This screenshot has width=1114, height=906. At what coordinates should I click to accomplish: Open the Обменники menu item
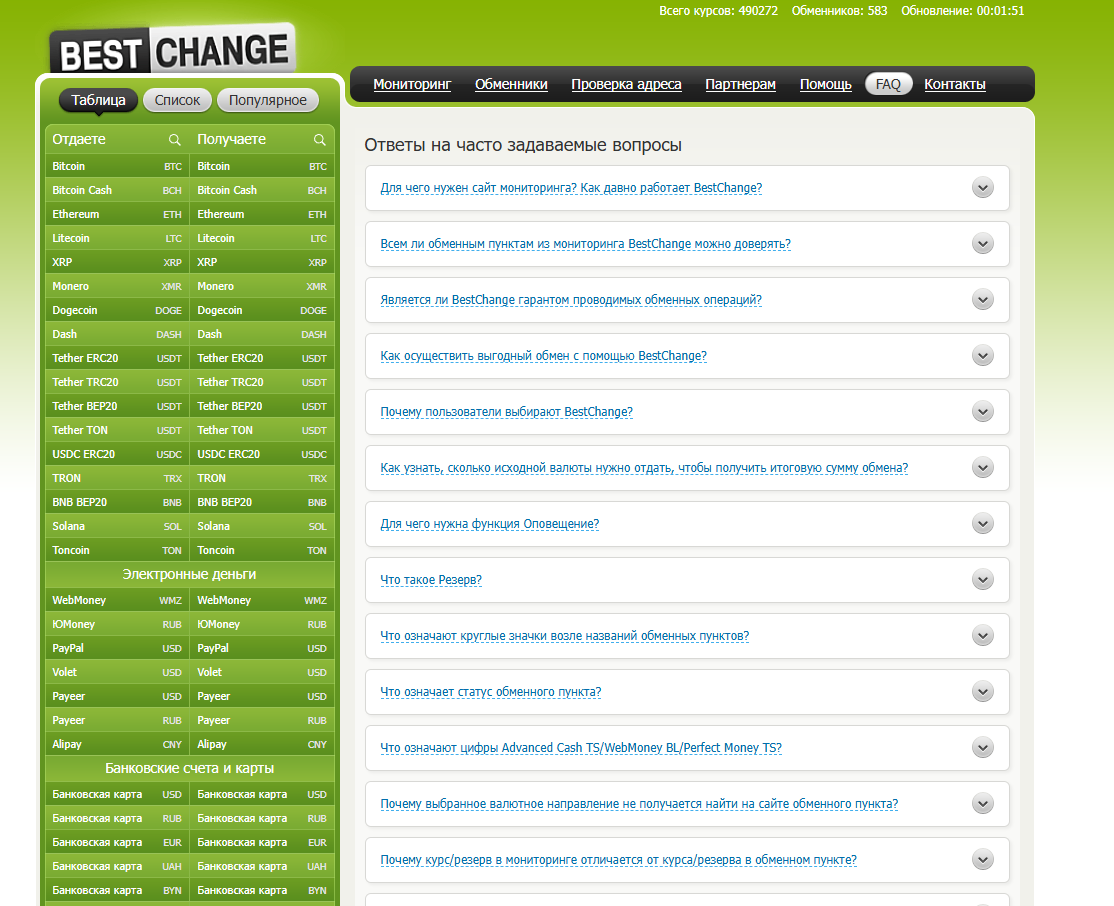click(511, 85)
